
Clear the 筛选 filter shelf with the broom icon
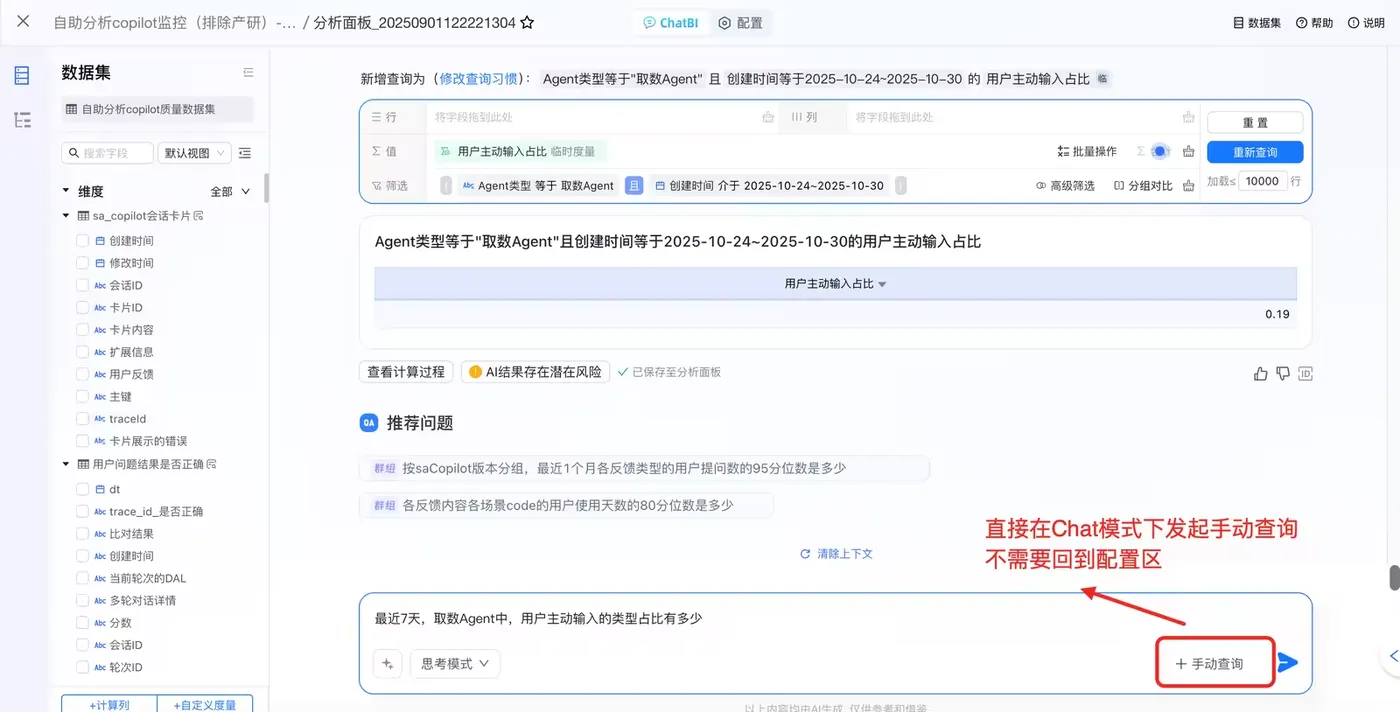tap(1188, 186)
